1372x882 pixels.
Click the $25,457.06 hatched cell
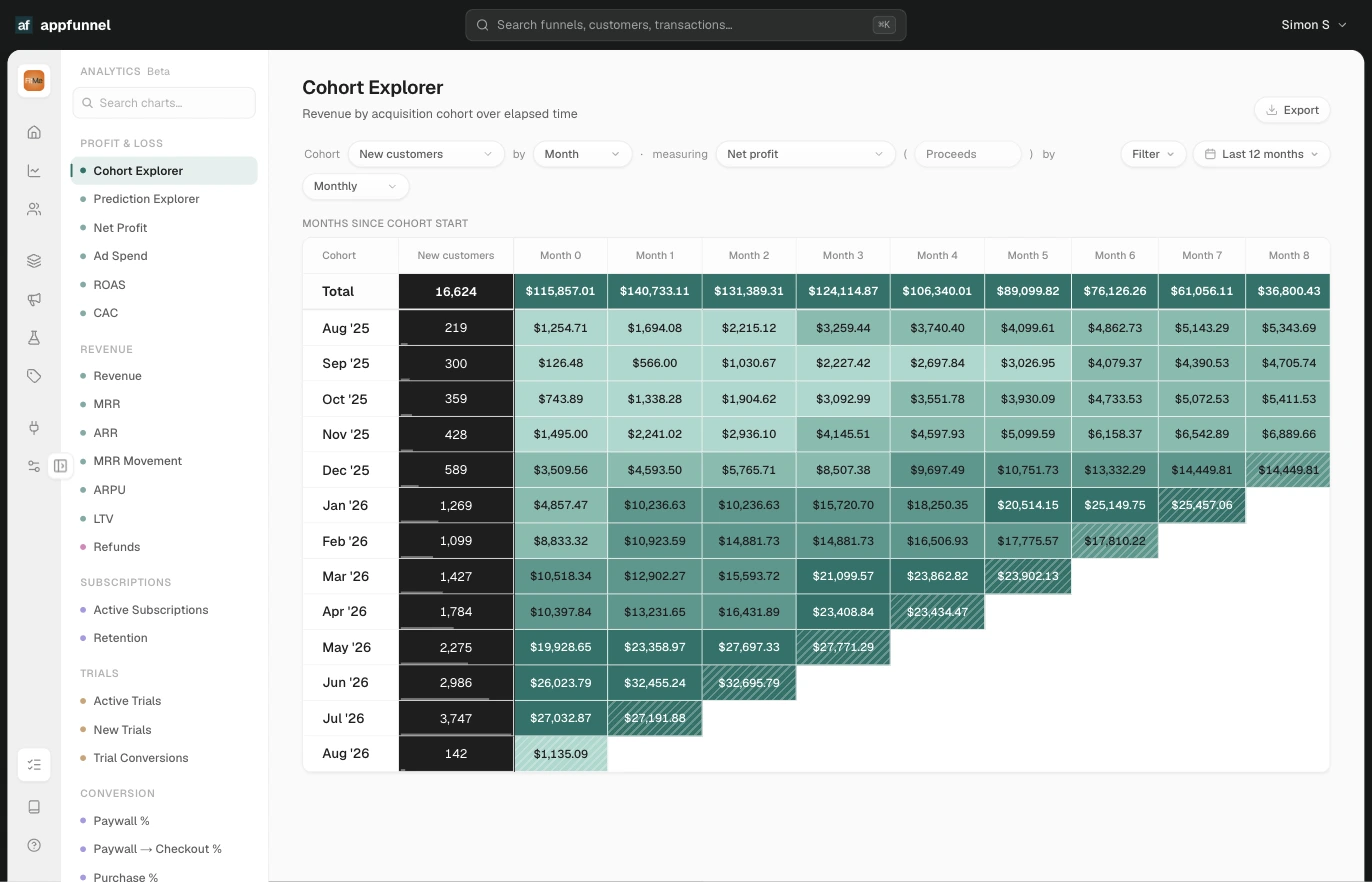1202,505
